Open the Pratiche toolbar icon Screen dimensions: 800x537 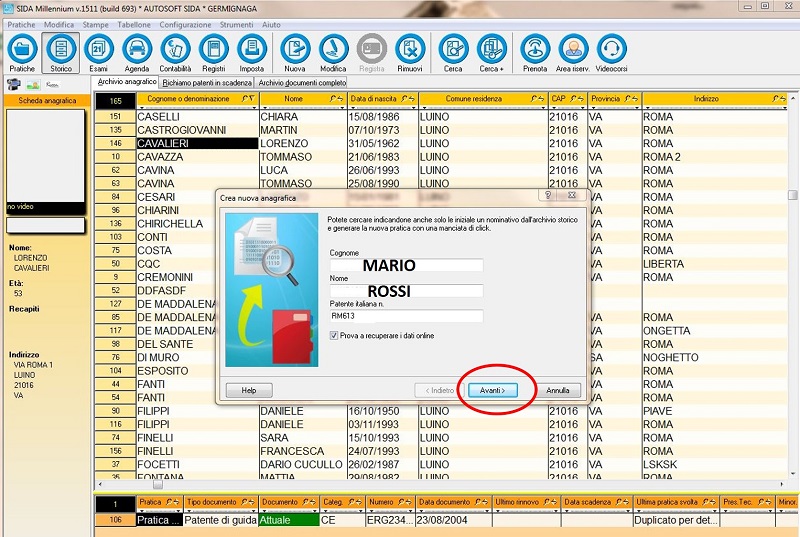23,50
